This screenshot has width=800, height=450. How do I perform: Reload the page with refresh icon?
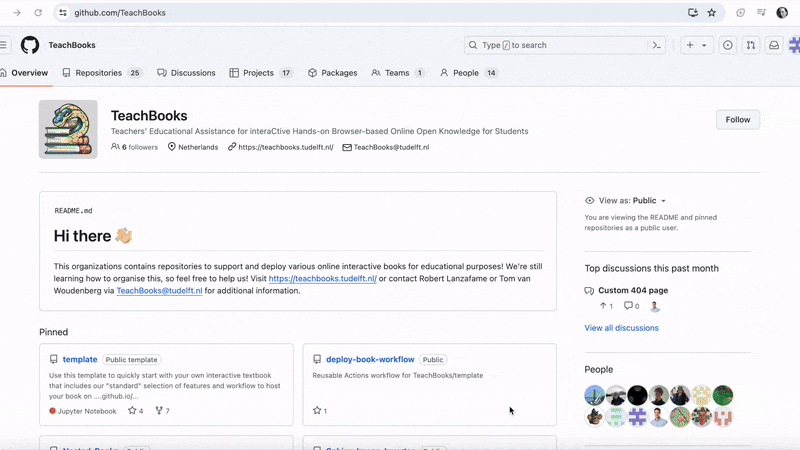tap(38, 13)
